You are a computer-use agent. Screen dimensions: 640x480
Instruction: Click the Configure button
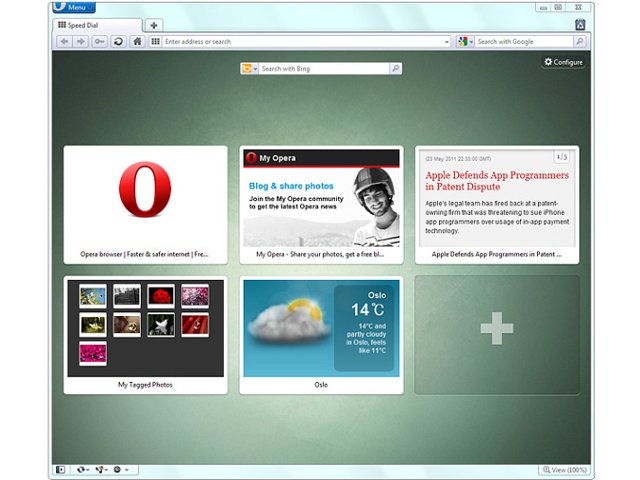[x=563, y=62]
